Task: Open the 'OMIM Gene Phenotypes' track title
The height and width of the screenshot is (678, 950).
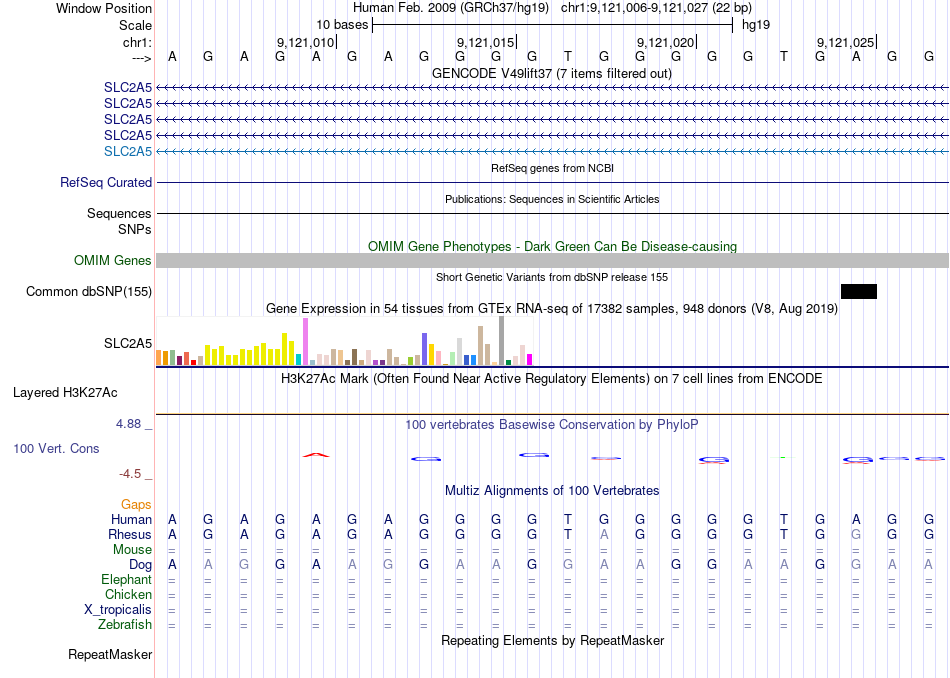Action: tap(552, 247)
